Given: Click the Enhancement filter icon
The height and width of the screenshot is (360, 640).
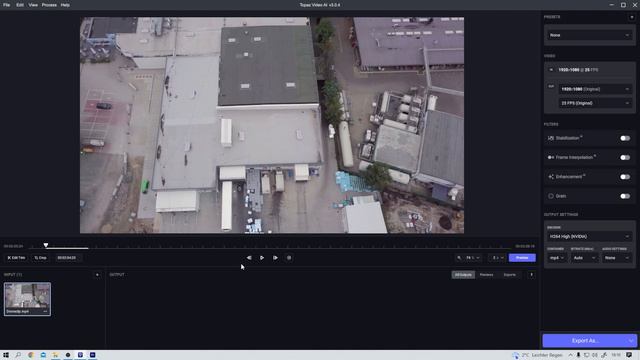Looking at the screenshot, I should click(x=551, y=177).
